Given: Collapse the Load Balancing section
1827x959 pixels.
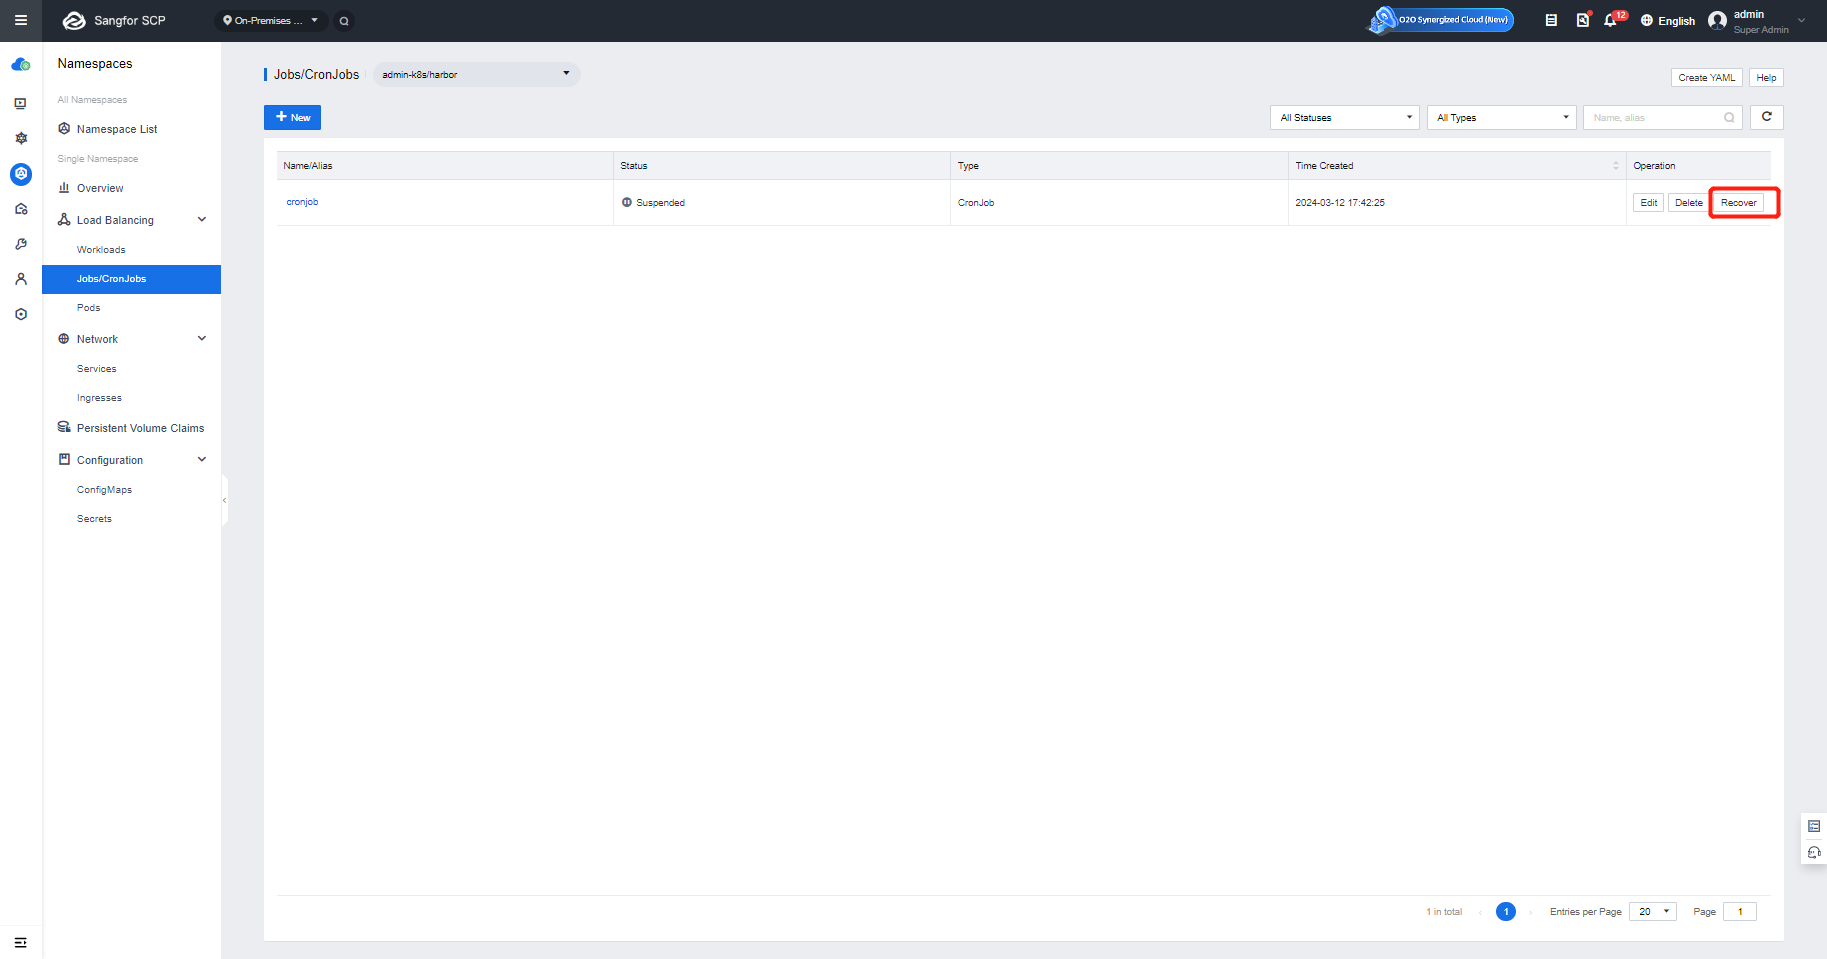Looking at the screenshot, I should (x=202, y=220).
